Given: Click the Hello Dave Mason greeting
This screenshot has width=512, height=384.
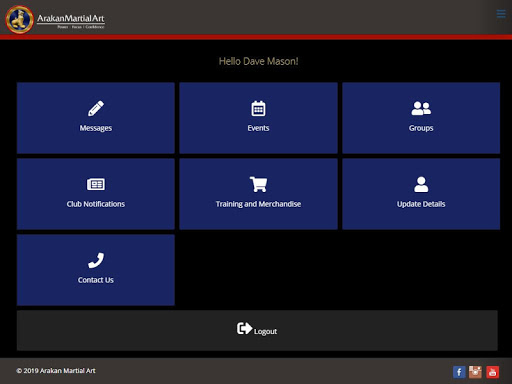Looking at the screenshot, I should [258, 61].
